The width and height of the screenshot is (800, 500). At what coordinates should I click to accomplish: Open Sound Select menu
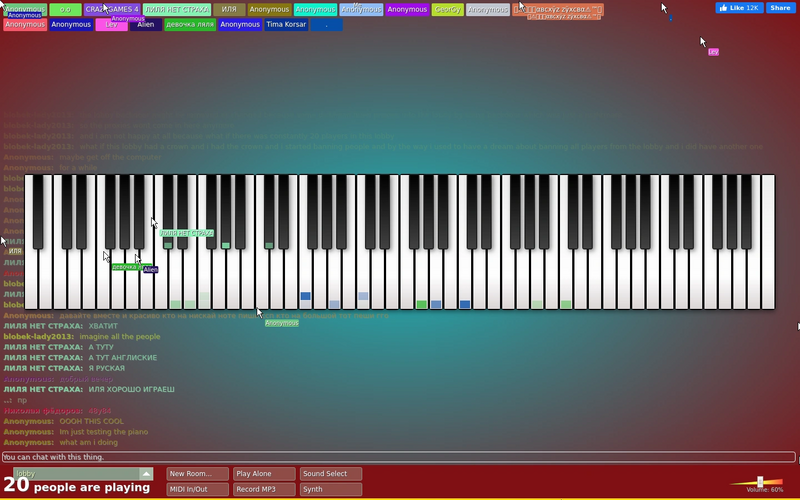click(331, 473)
